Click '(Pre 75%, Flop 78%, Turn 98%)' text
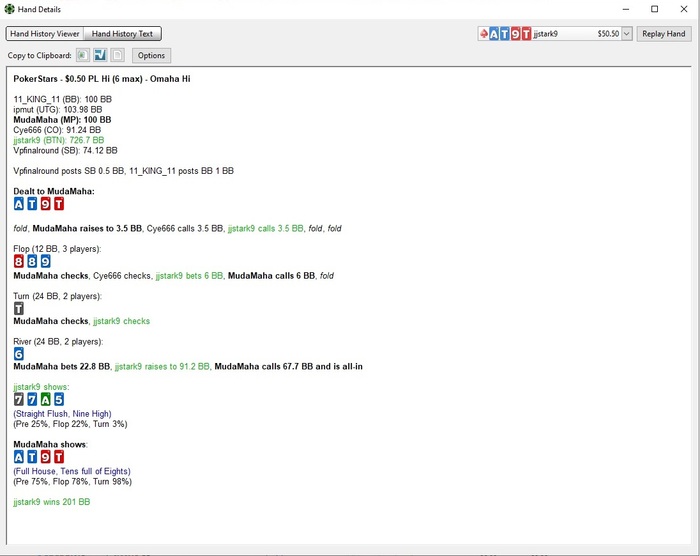This screenshot has width=700, height=556. [x=72, y=481]
